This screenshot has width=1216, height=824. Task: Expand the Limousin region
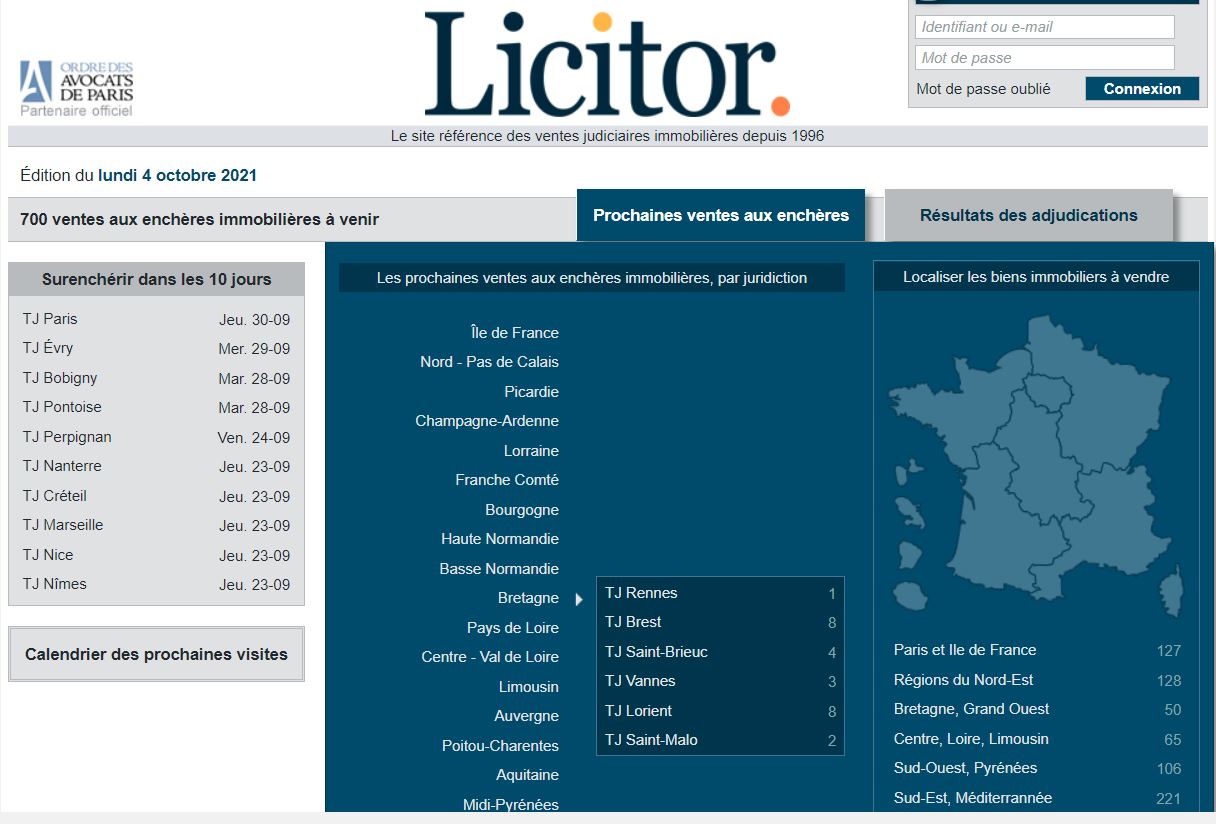pos(529,687)
